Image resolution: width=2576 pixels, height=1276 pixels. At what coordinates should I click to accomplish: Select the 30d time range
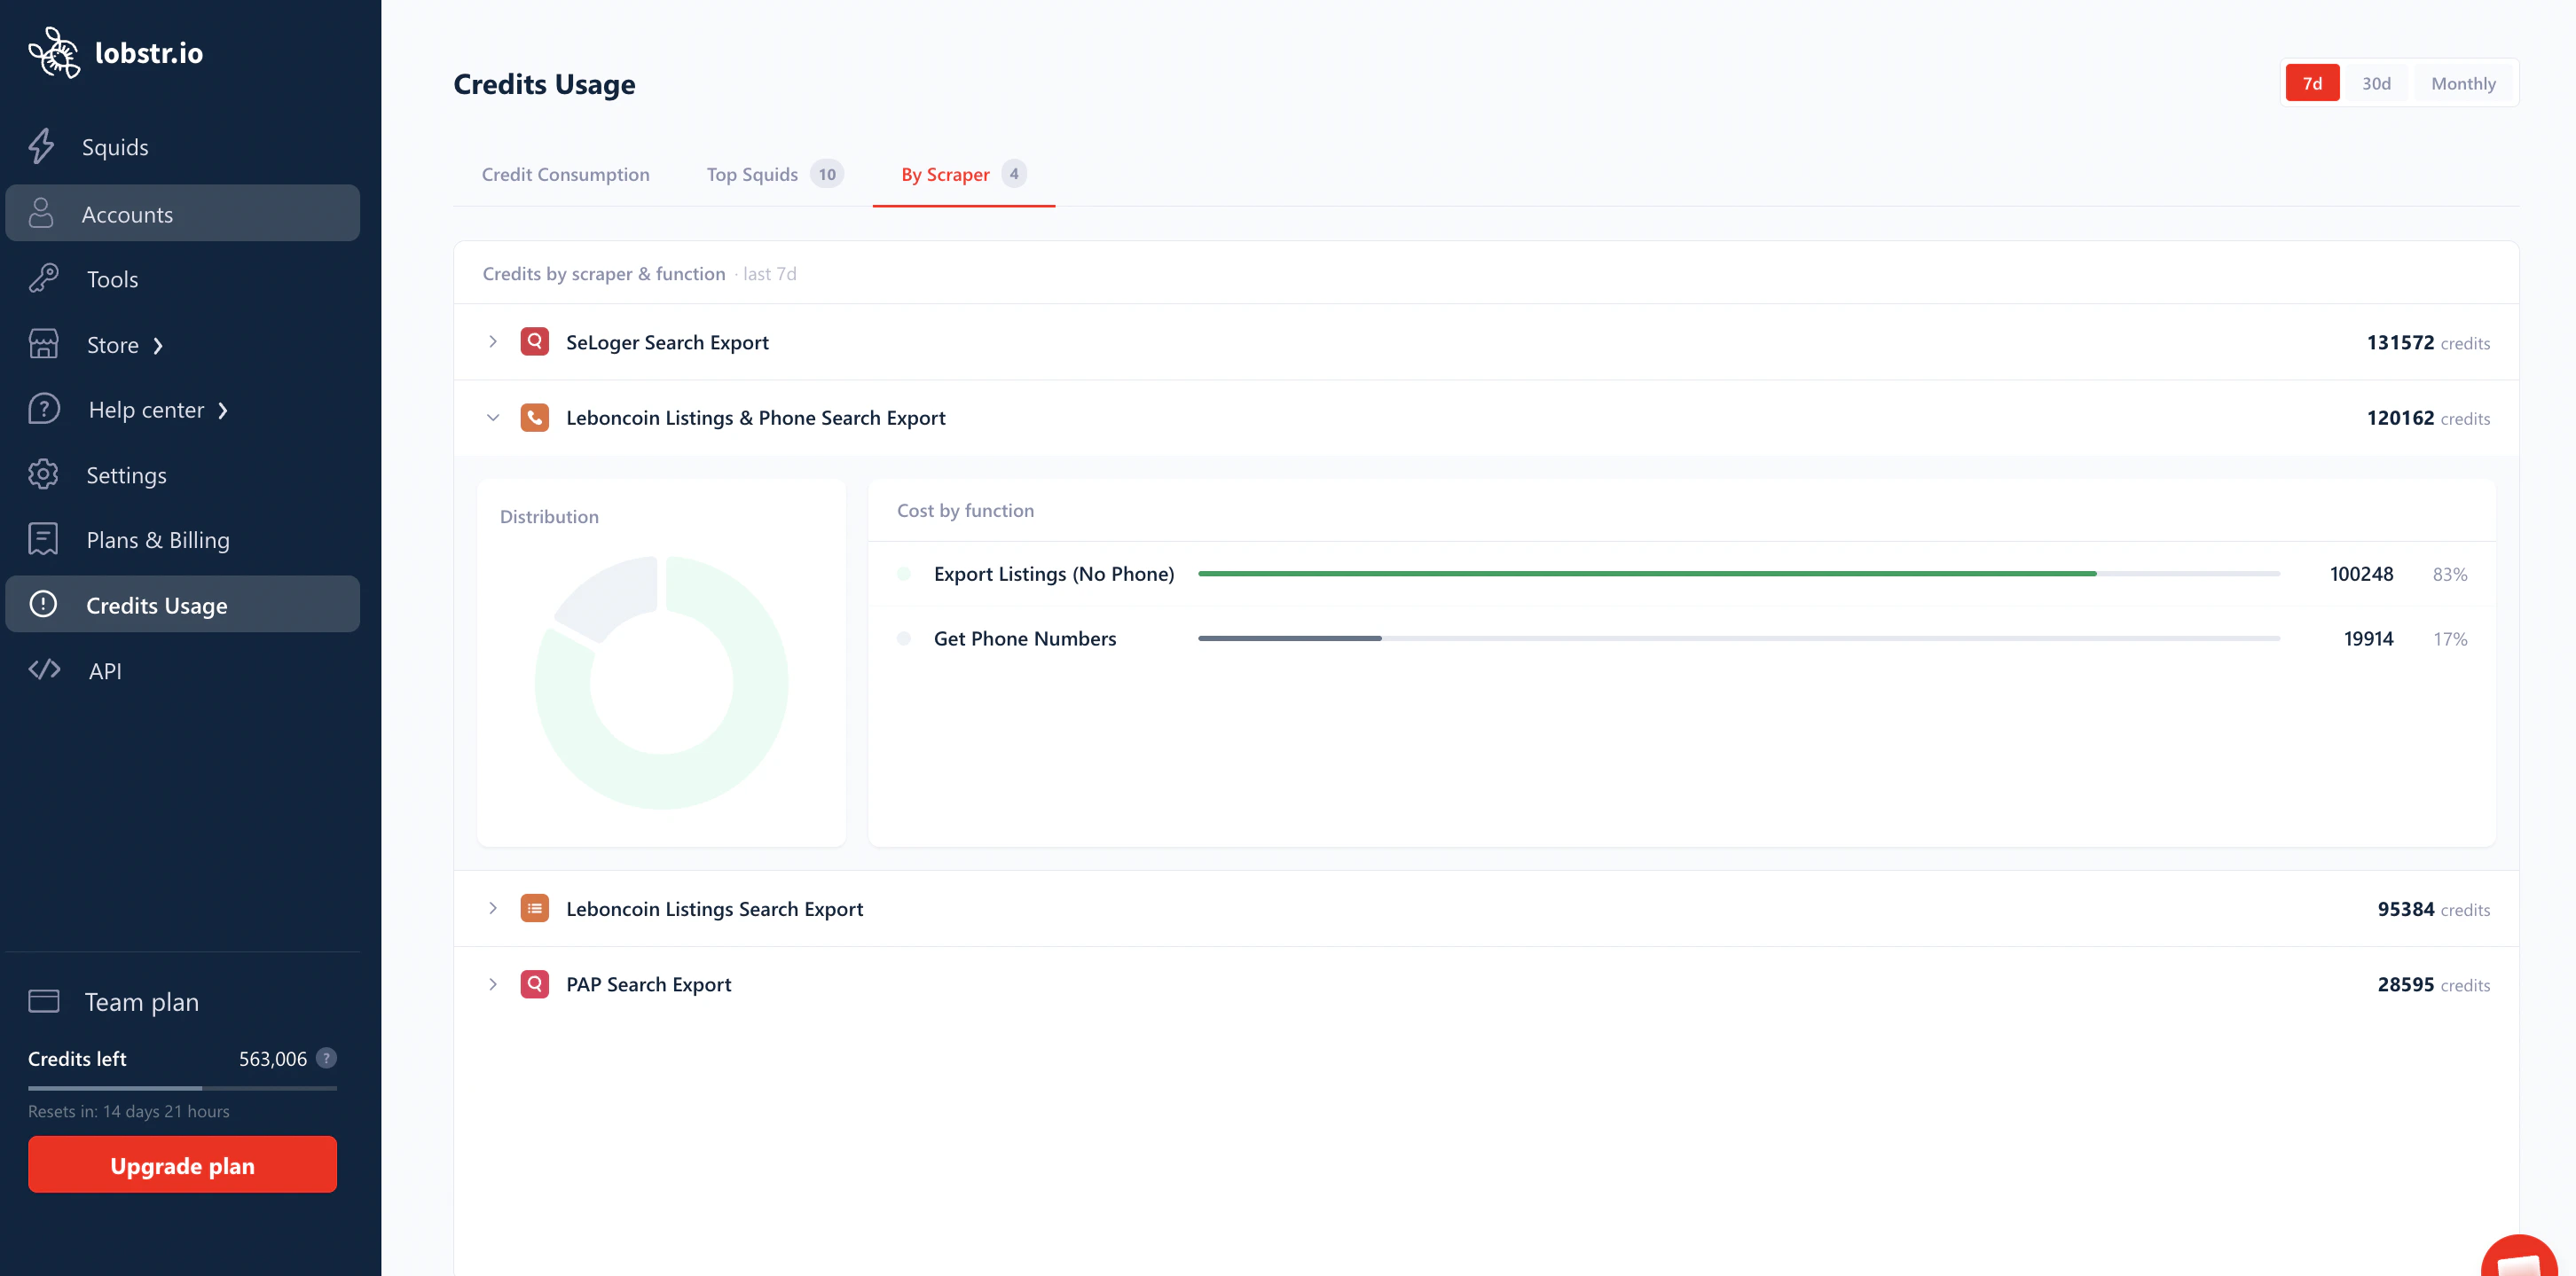coord(2376,83)
